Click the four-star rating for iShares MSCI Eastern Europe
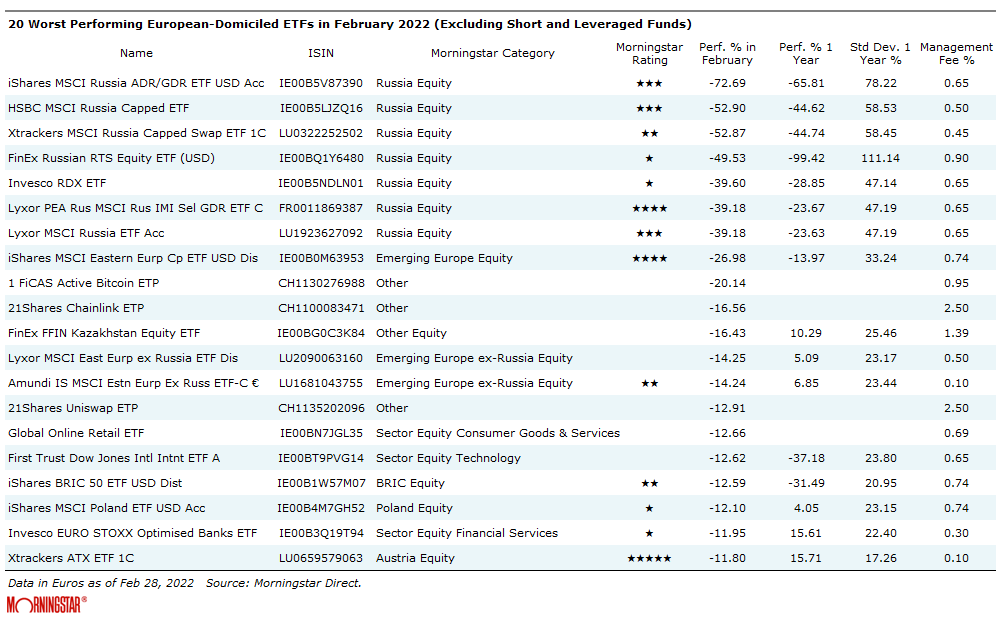This screenshot has height=623, width=1001. click(x=648, y=258)
